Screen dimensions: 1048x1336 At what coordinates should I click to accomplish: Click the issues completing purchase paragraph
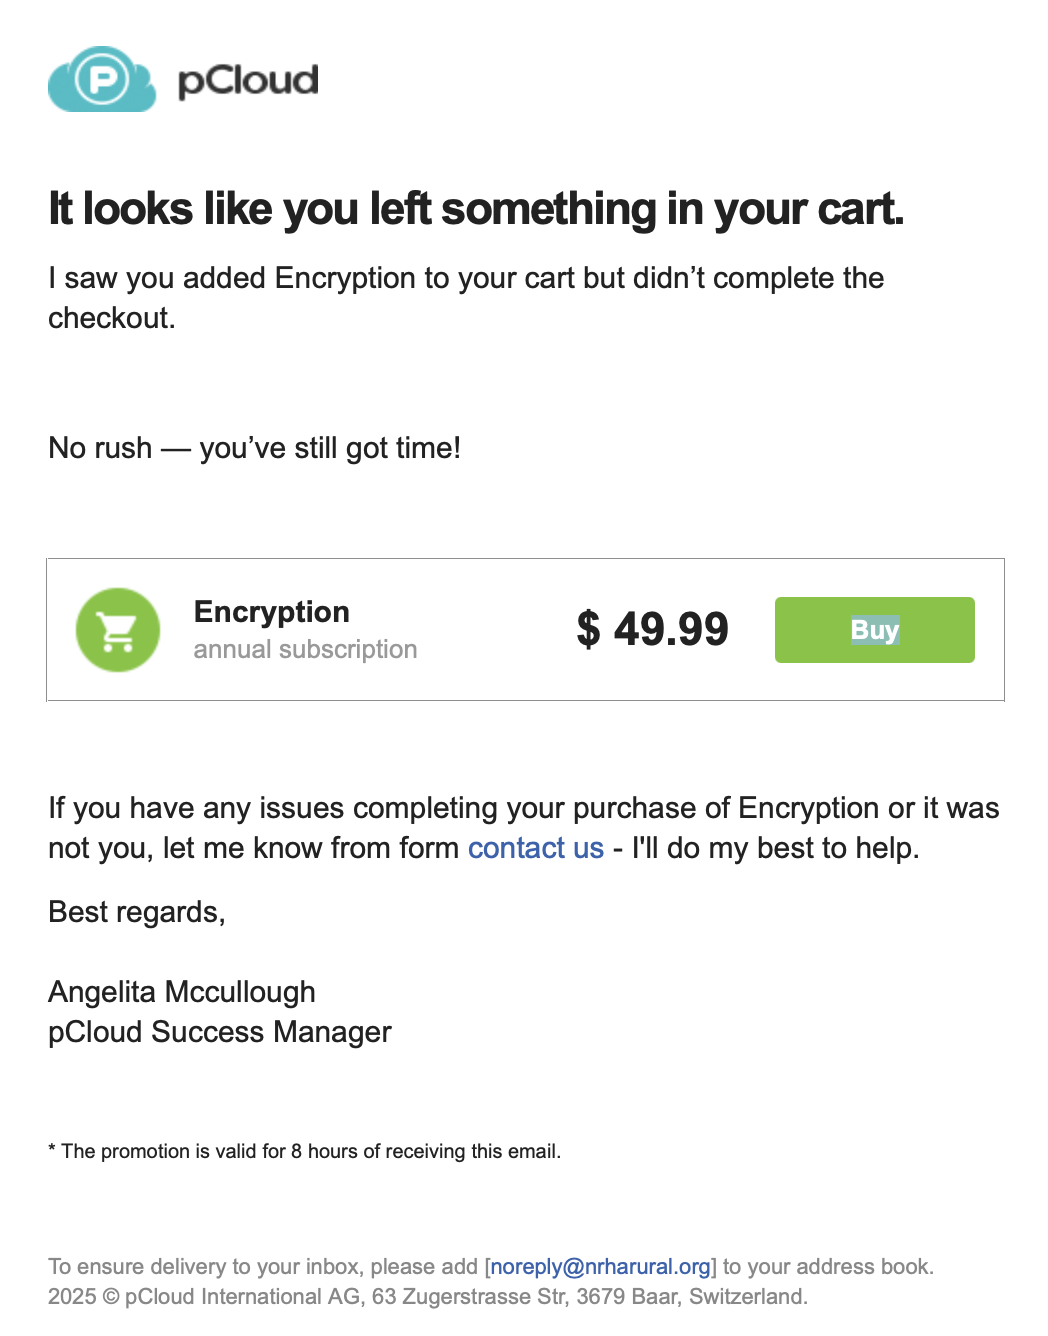(524, 828)
